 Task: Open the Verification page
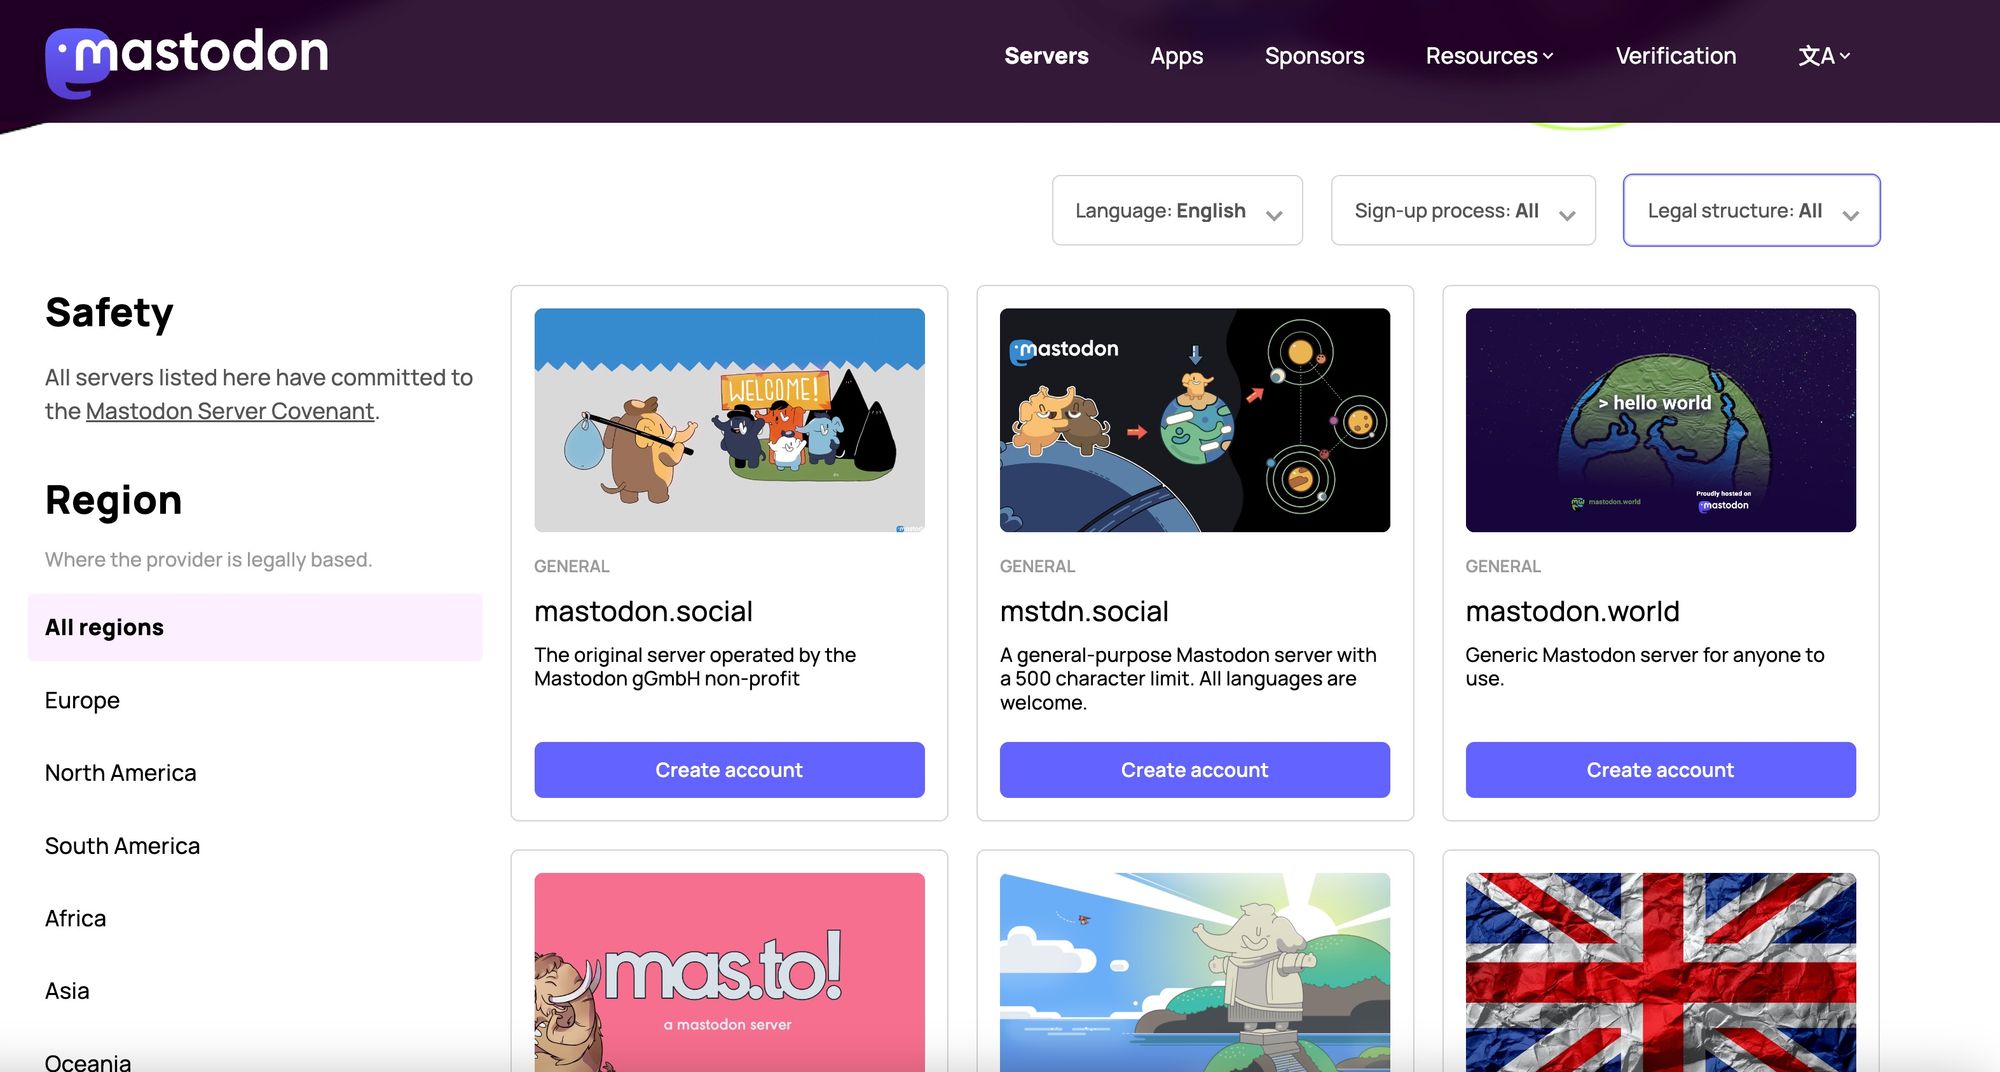tap(1676, 56)
